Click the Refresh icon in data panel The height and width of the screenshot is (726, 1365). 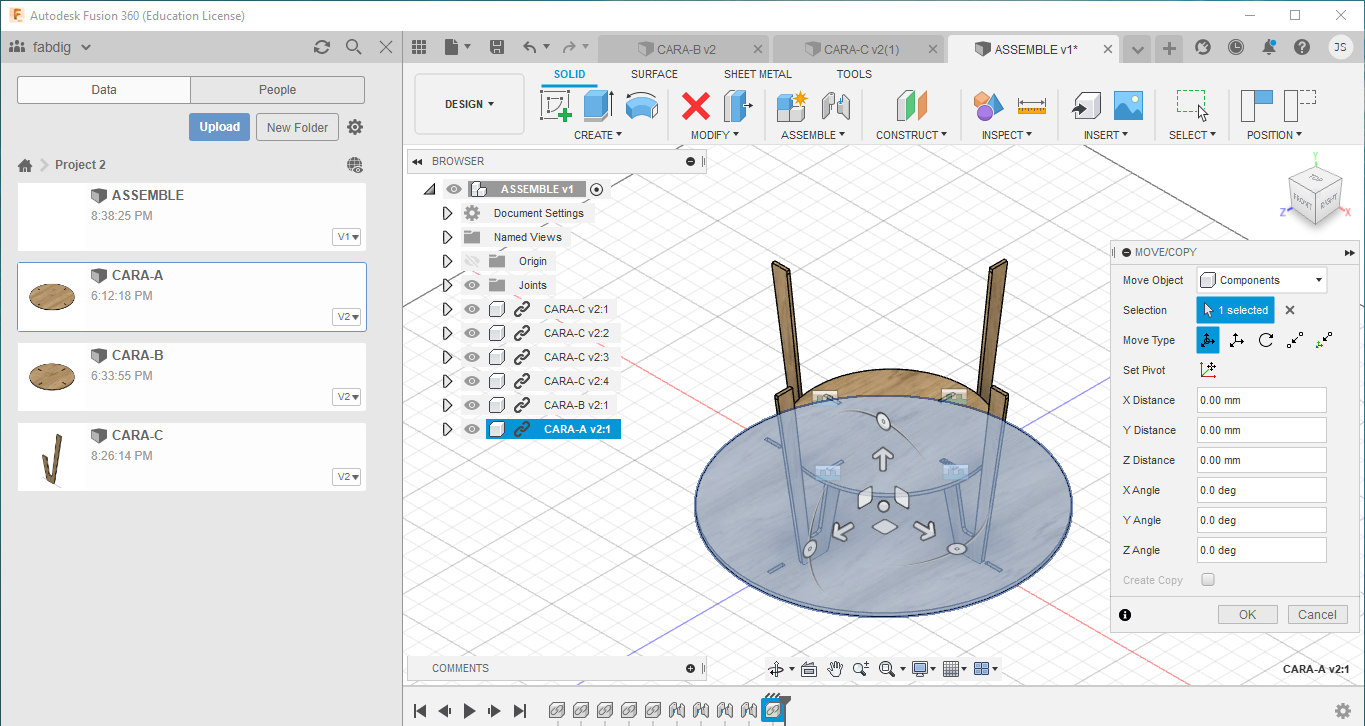pyautogui.click(x=321, y=47)
